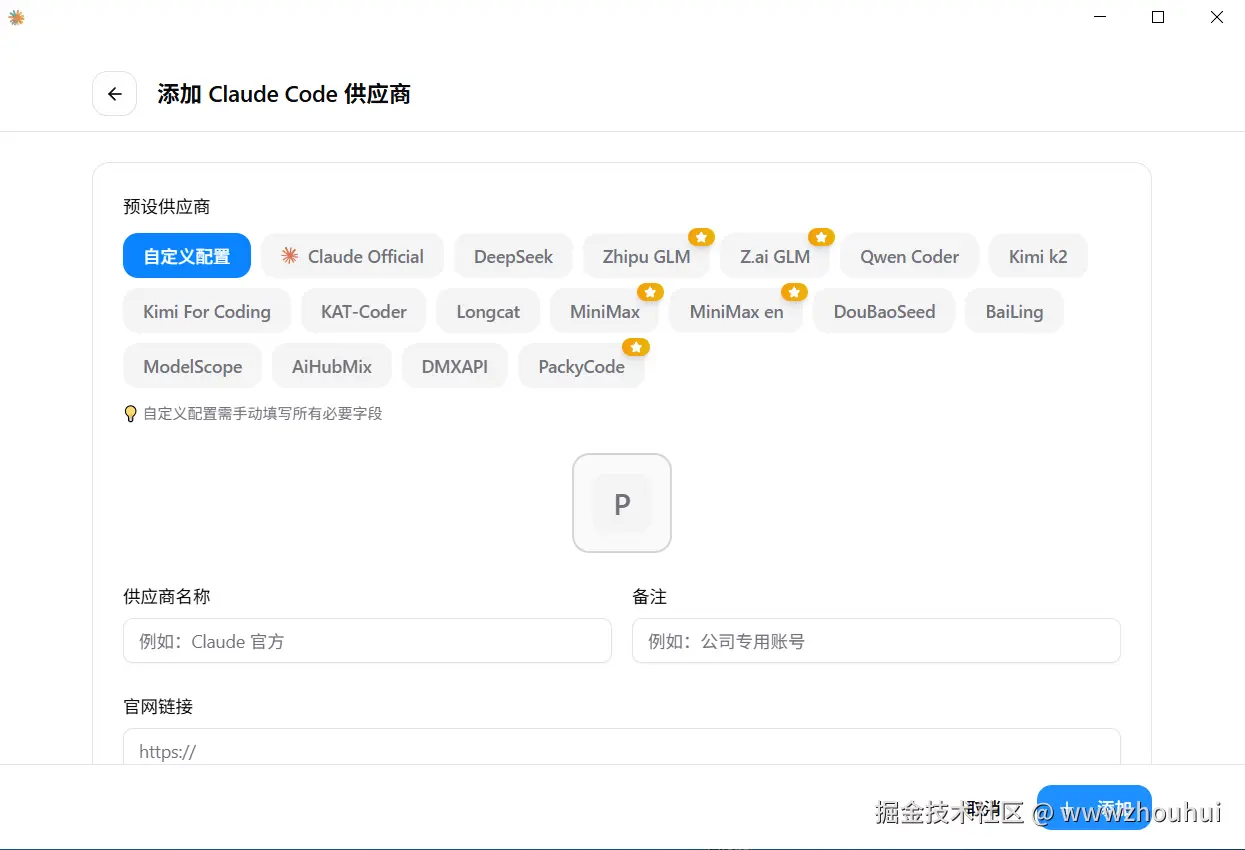
Task: Click the 添加 Claude Code 供应商 heading
Action: pyautogui.click(x=284, y=94)
